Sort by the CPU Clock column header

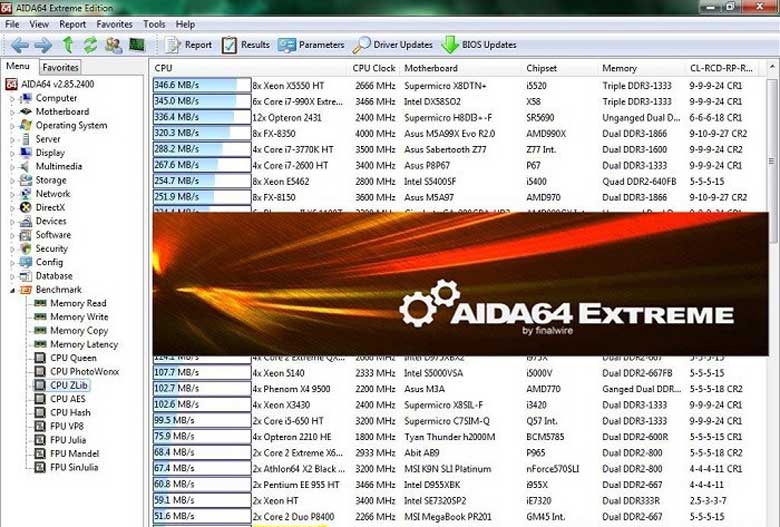tap(374, 68)
